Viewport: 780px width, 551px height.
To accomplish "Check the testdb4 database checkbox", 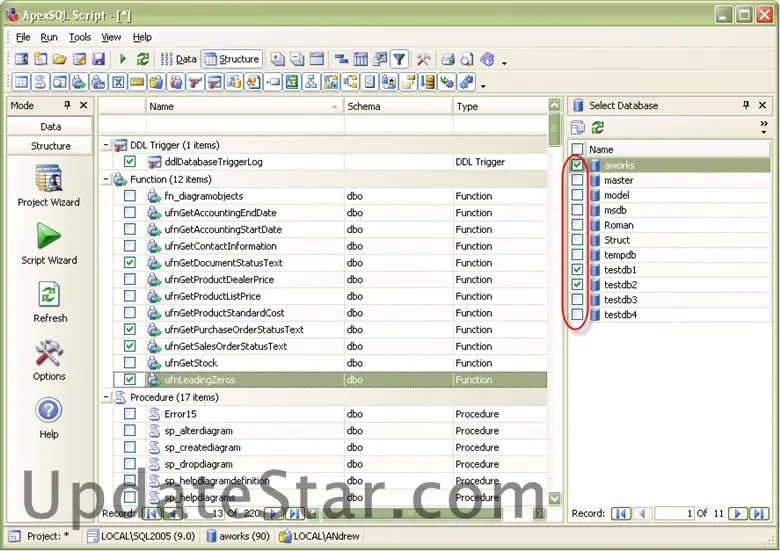I will click(577, 314).
